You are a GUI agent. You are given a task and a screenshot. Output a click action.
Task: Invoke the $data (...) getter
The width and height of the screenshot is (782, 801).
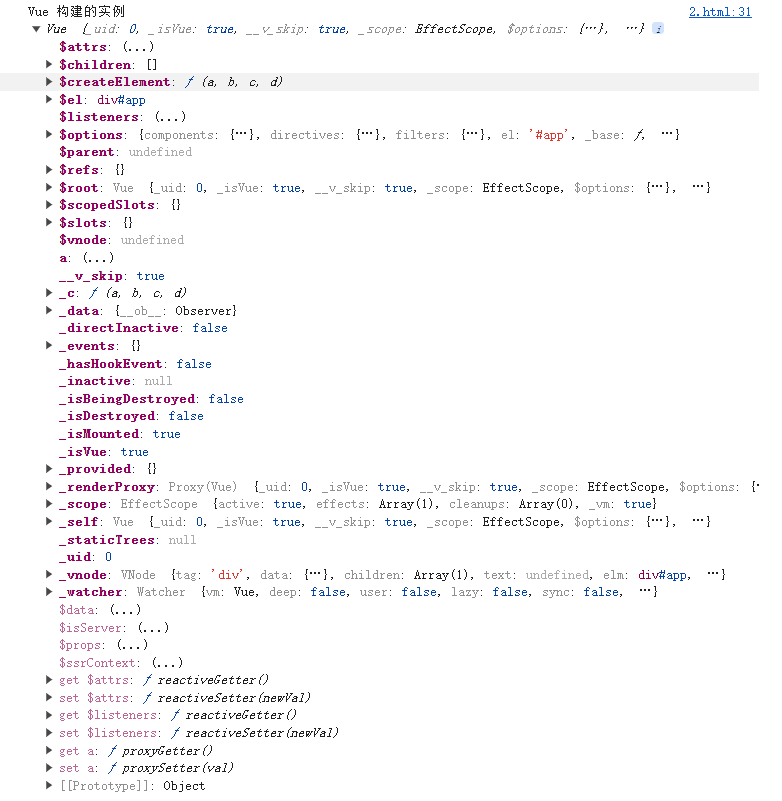click(125, 609)
